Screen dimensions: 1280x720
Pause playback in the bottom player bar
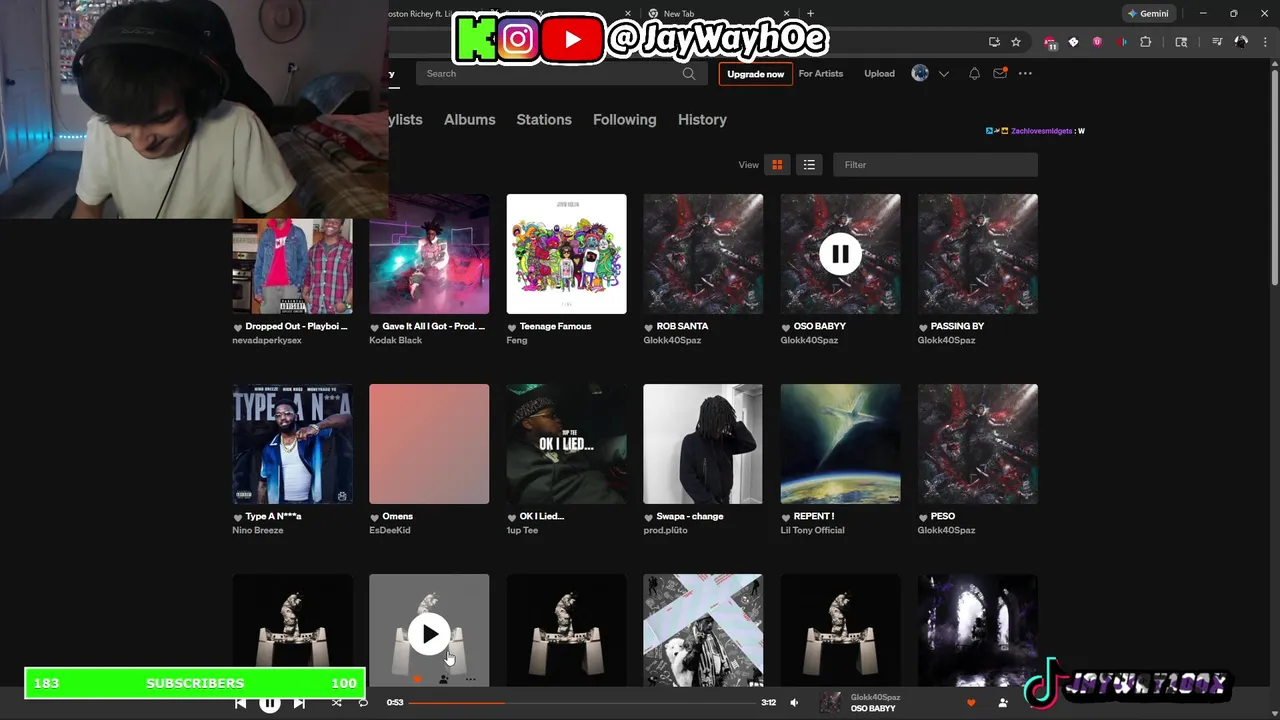point(270,703)
